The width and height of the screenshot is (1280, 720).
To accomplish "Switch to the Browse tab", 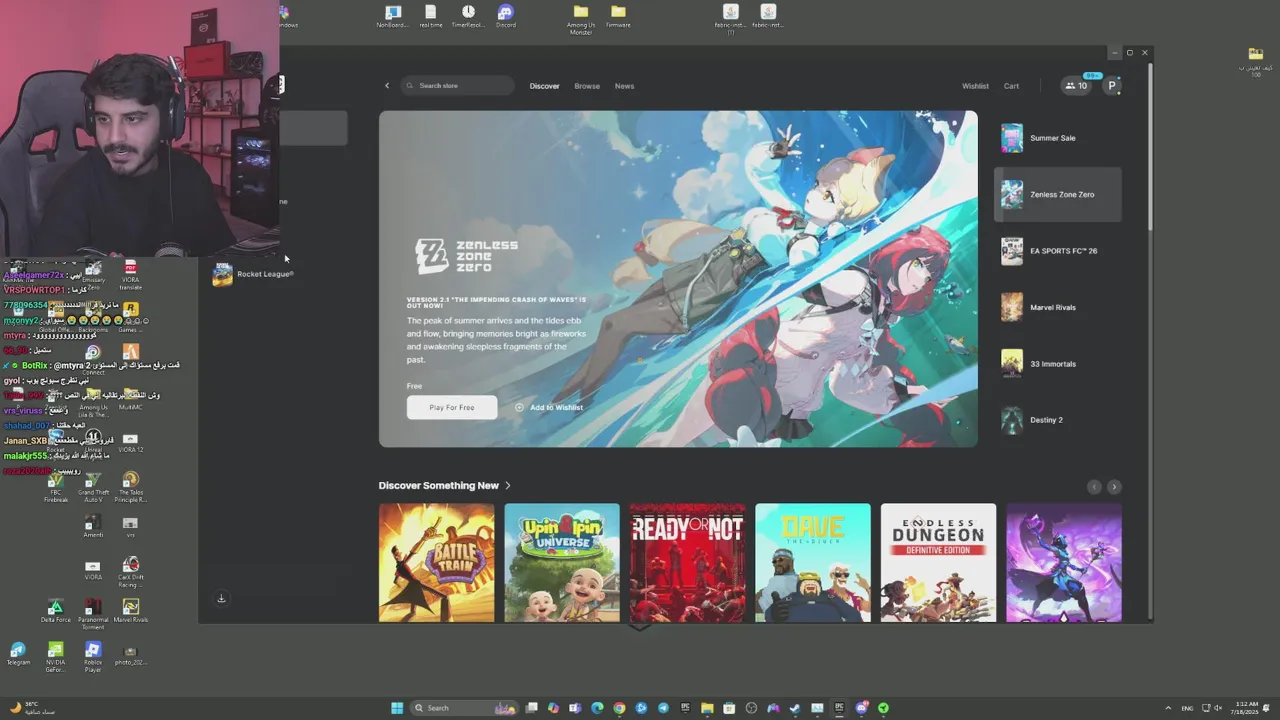I will 587,86.
